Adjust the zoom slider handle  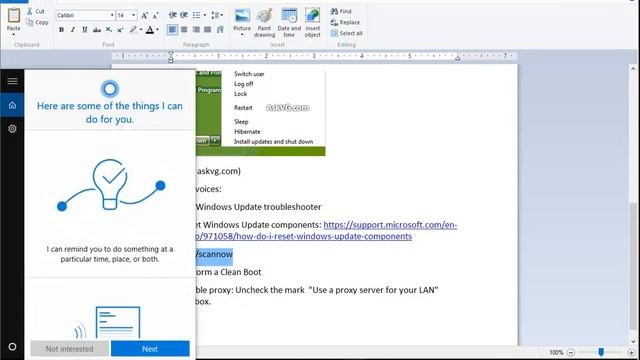(x=601, y=352)
